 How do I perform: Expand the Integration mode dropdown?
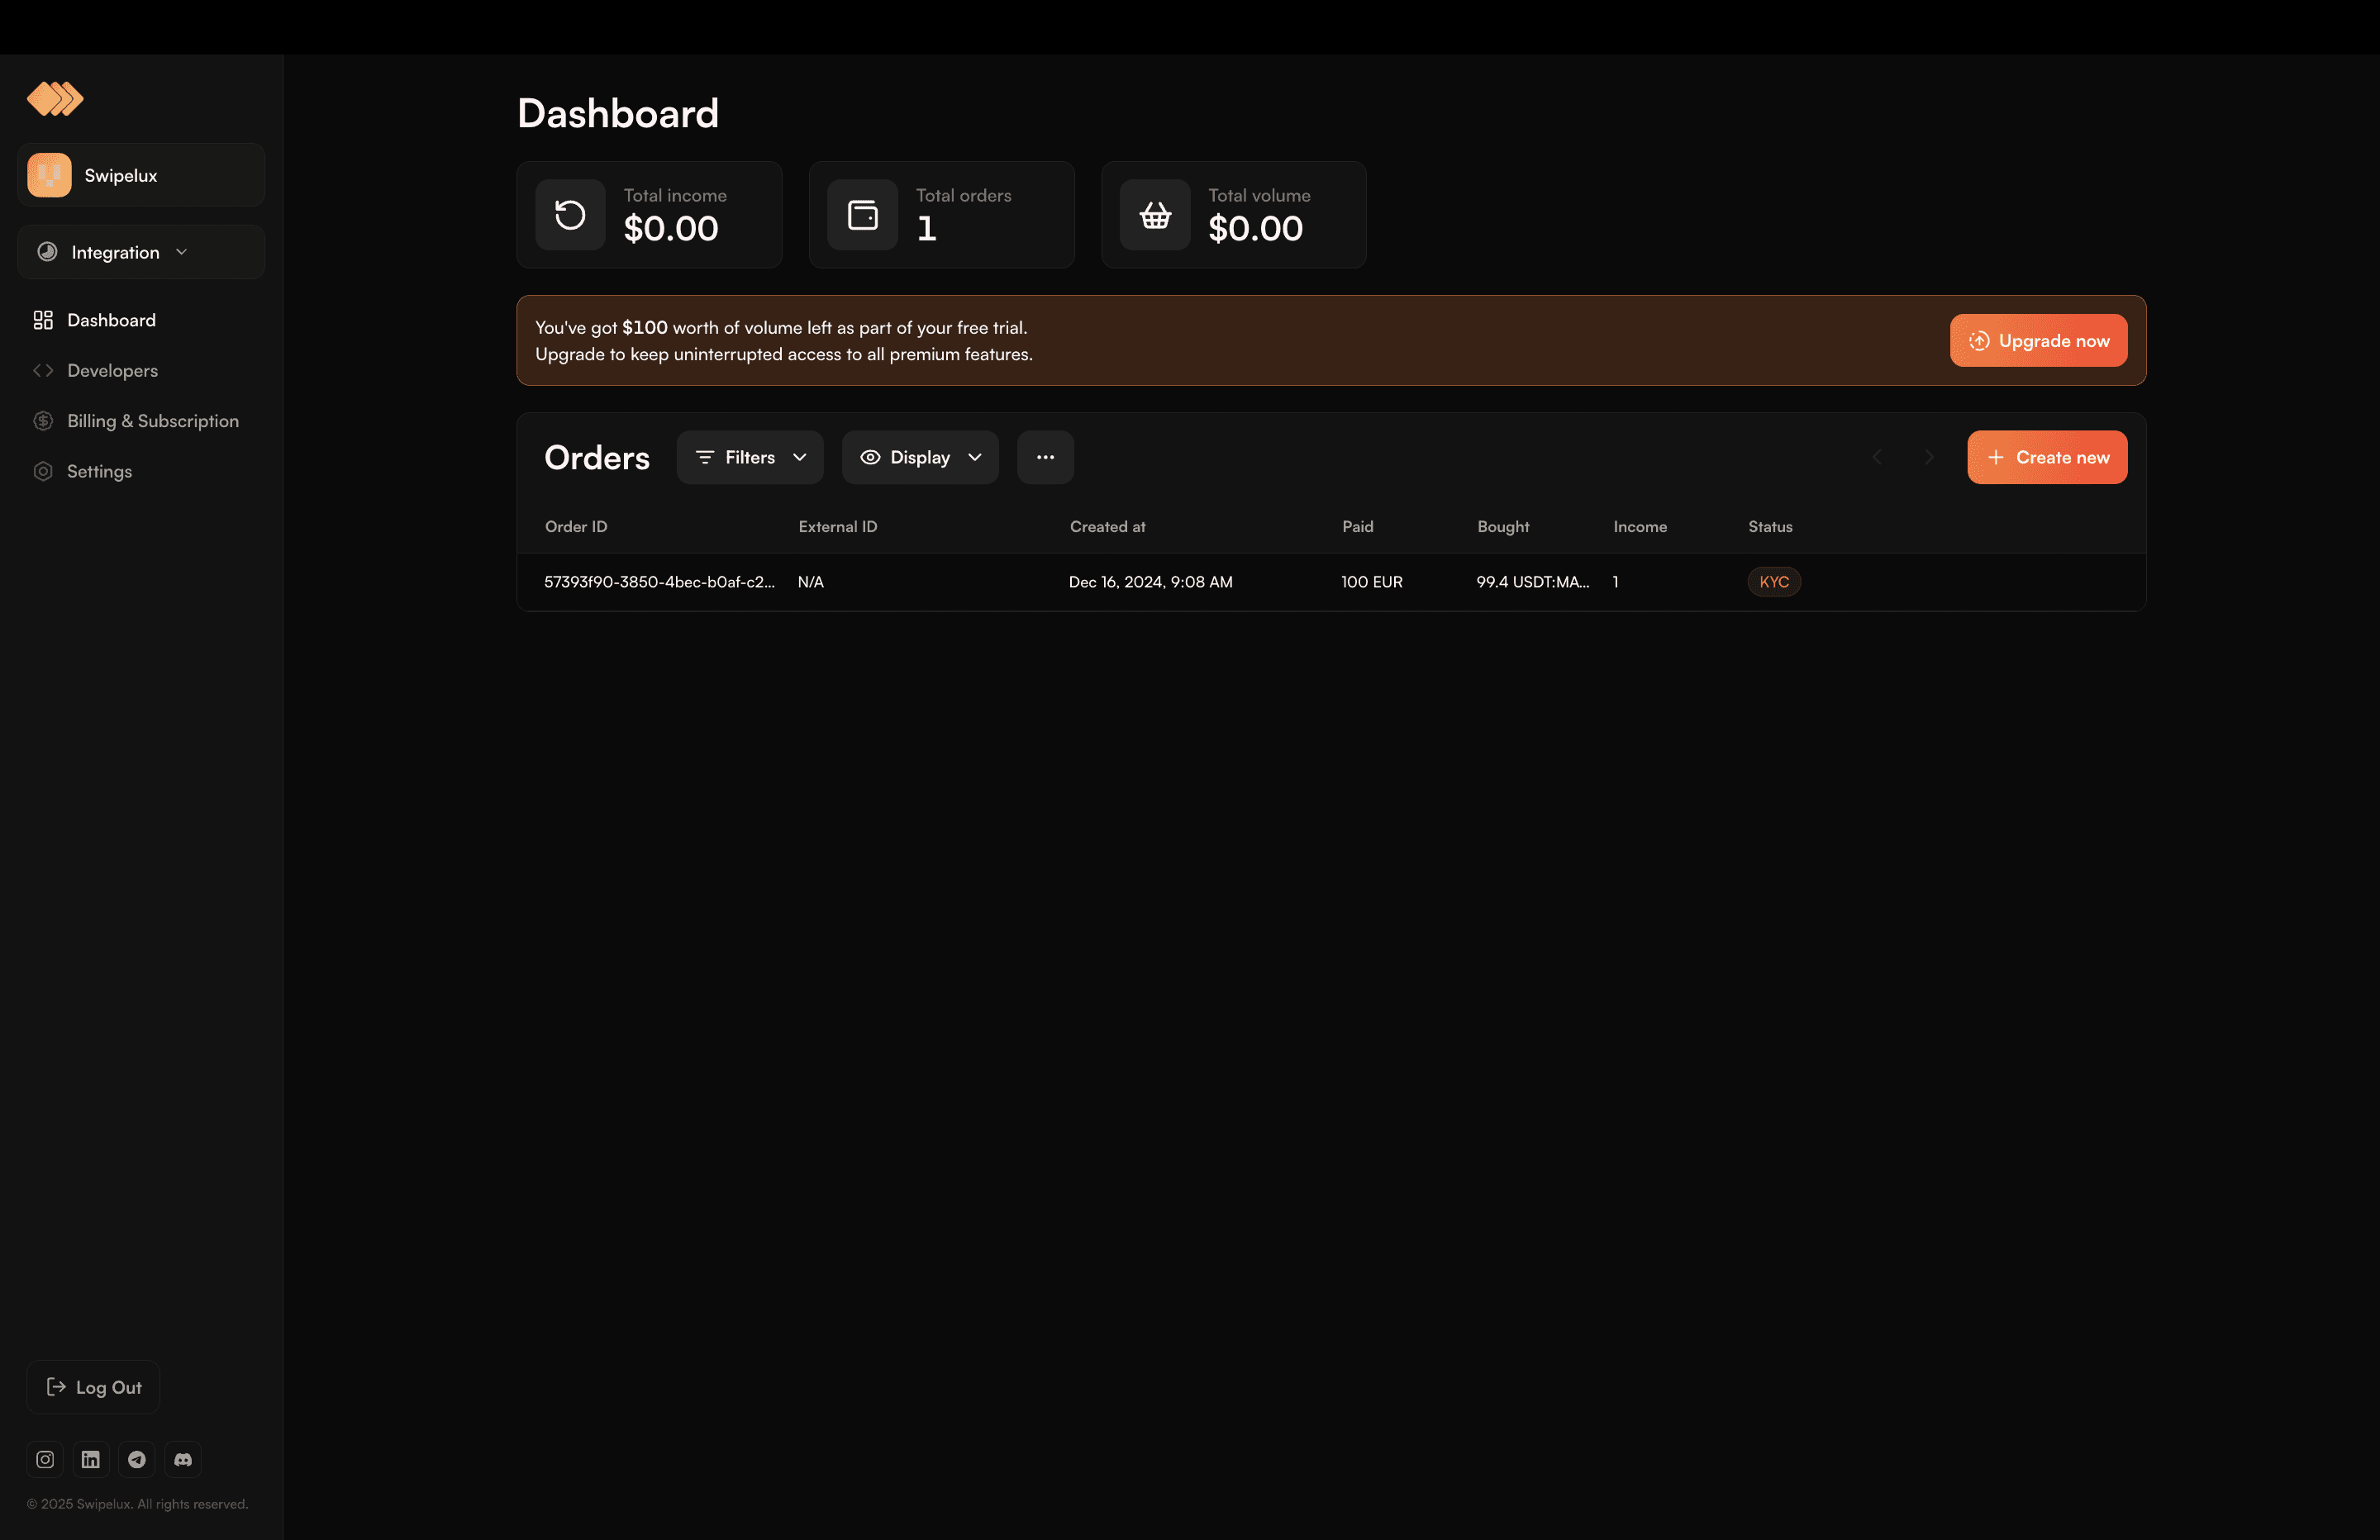(x=141, y=252)
